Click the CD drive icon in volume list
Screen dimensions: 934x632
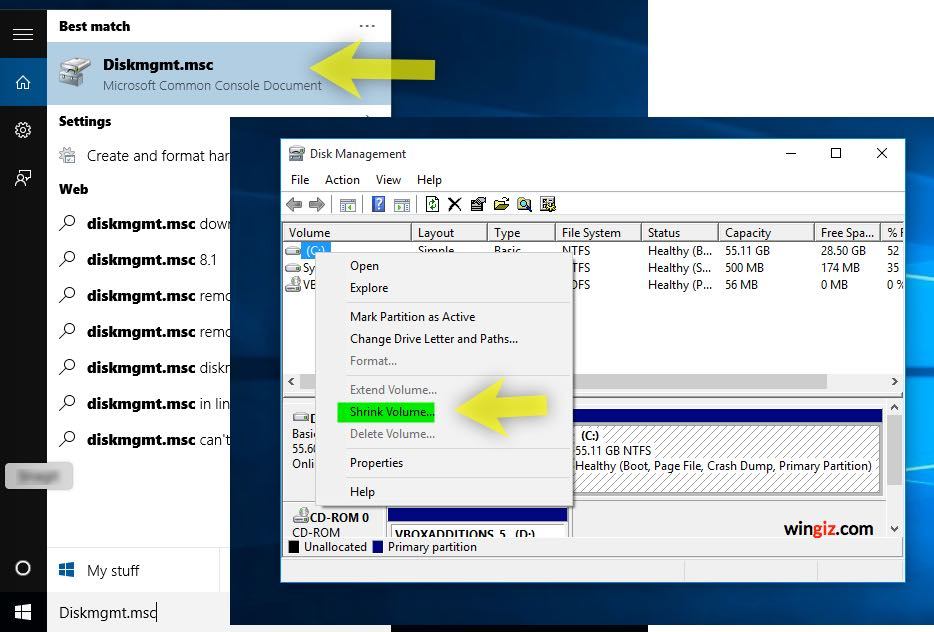(x=293, y=285)
